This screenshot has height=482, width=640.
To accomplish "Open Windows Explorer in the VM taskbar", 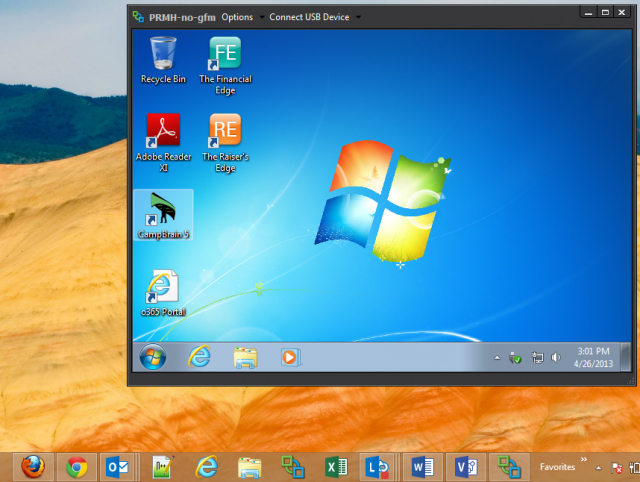I will 245,357.
